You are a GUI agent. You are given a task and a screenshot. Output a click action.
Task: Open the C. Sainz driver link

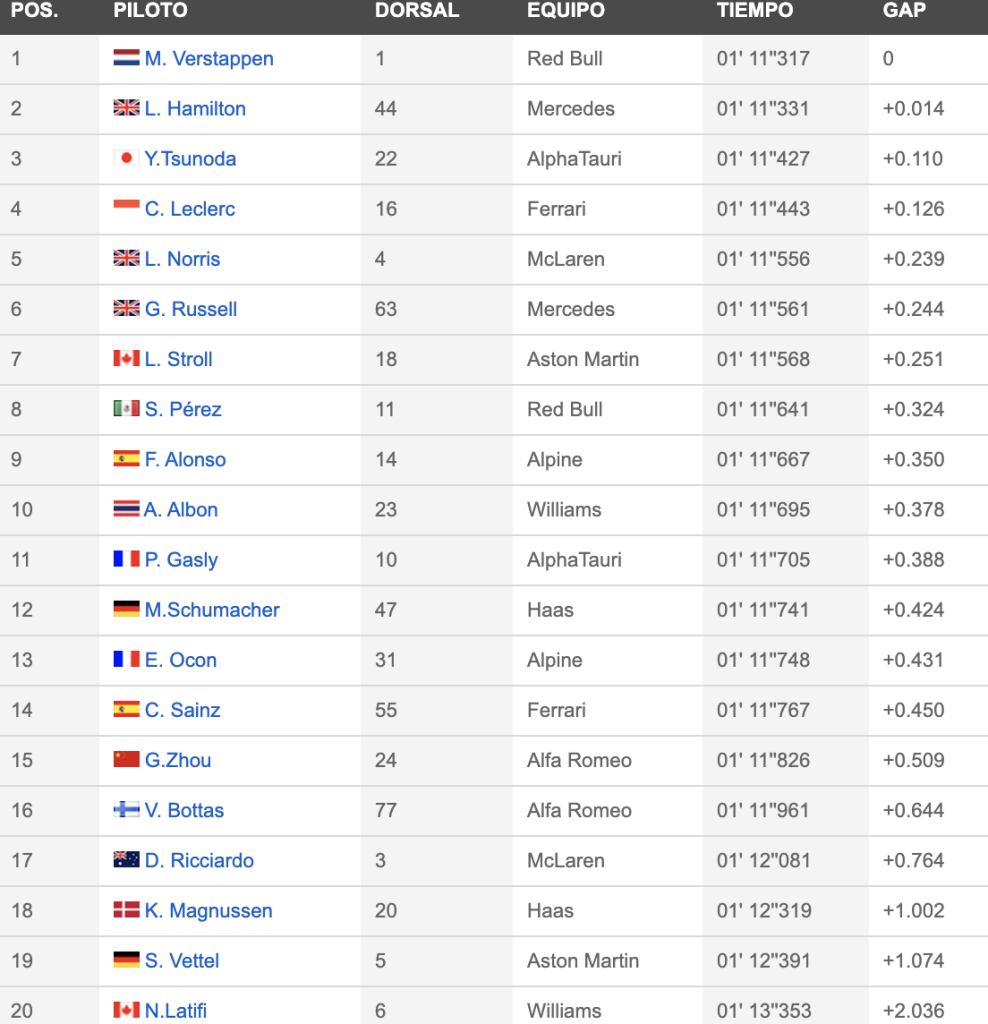click(183, 710)
